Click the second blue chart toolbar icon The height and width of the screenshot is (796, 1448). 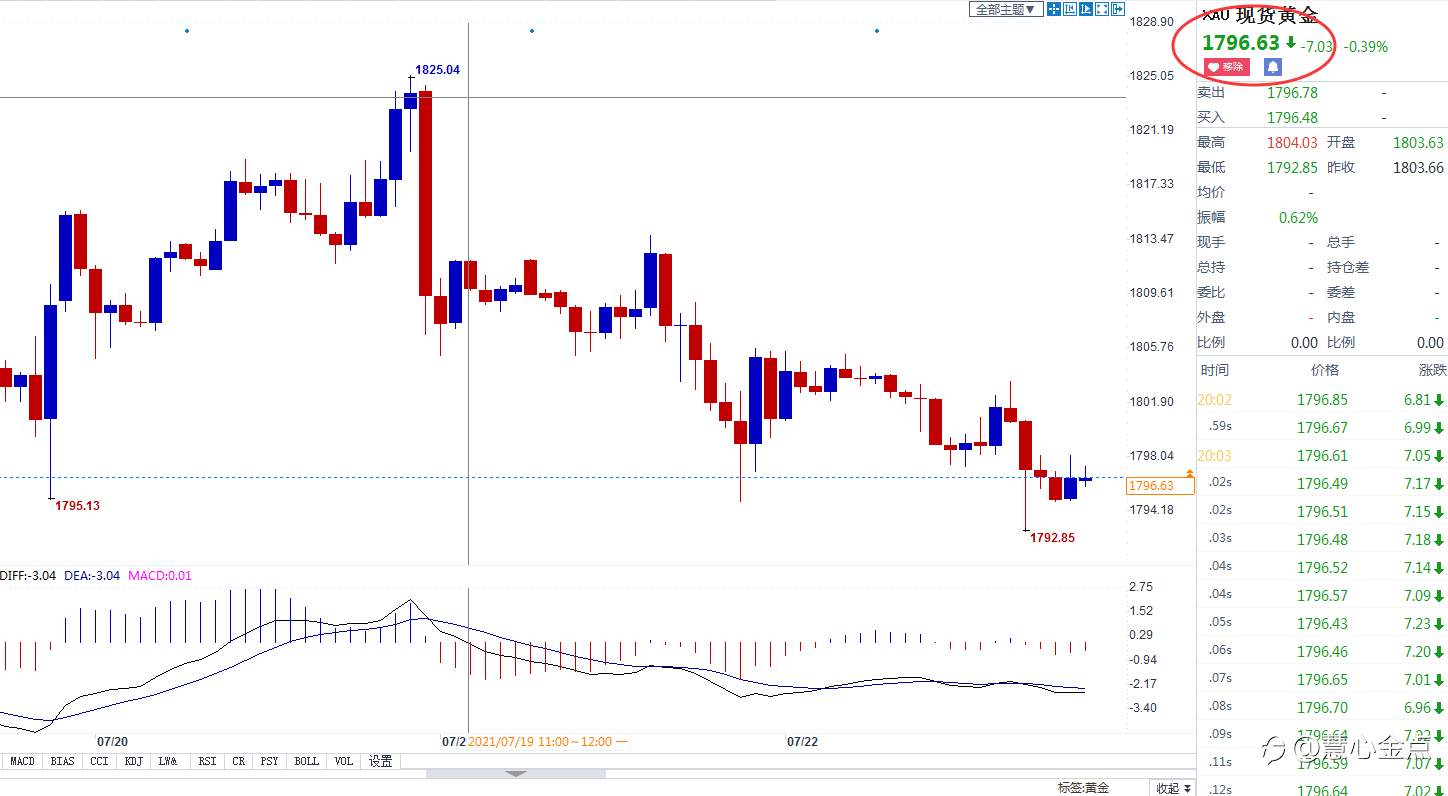pyautogui.click(x=1070, y=9)
